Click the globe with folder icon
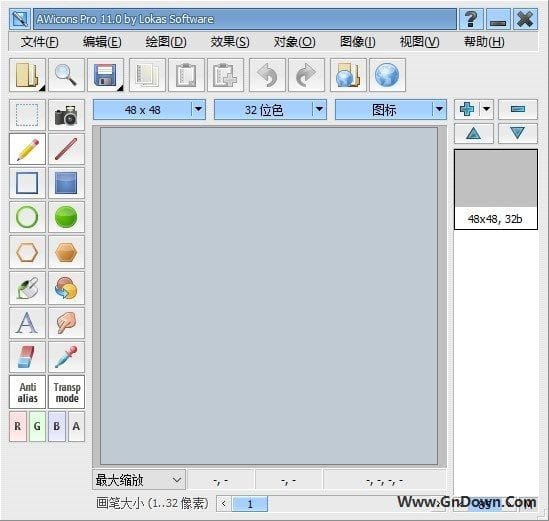Viewport: 549px width, 521px height. pyautogui.click(x=348, y=75)
